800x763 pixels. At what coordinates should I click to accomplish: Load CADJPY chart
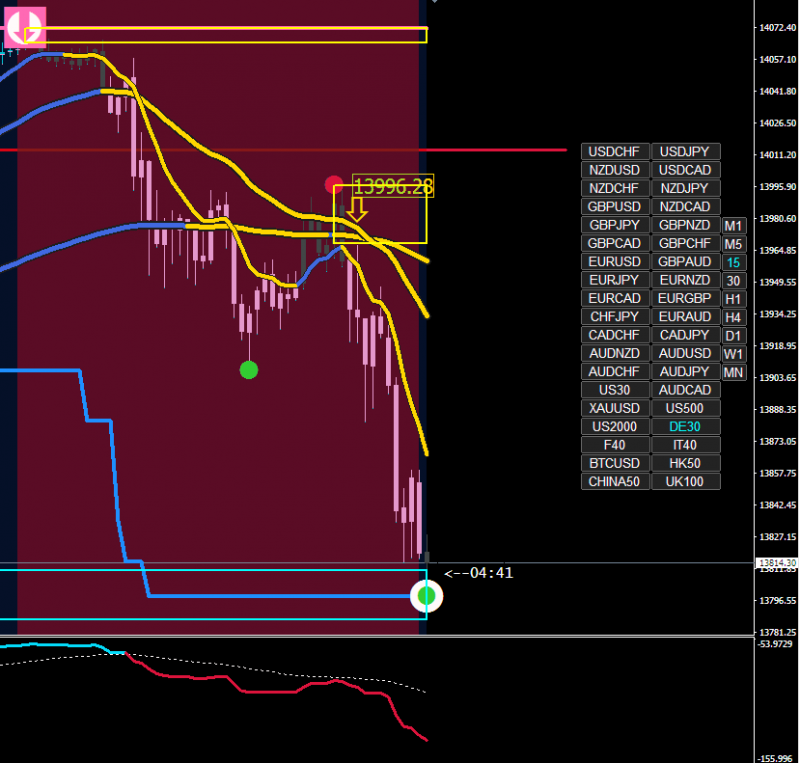click(685, 335)
